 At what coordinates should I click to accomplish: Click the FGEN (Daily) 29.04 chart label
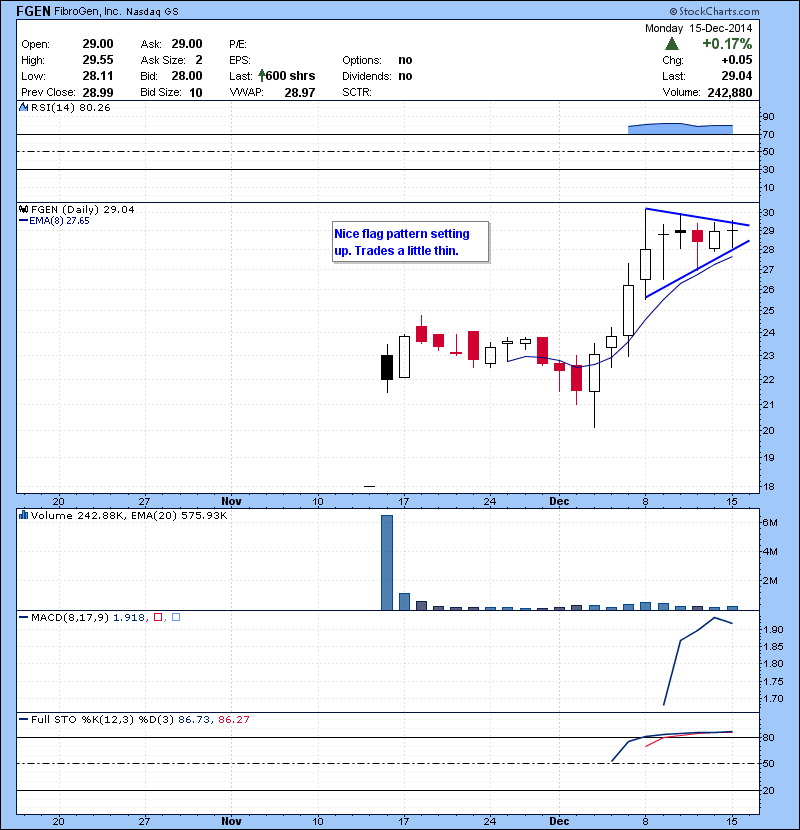point(83,209)
